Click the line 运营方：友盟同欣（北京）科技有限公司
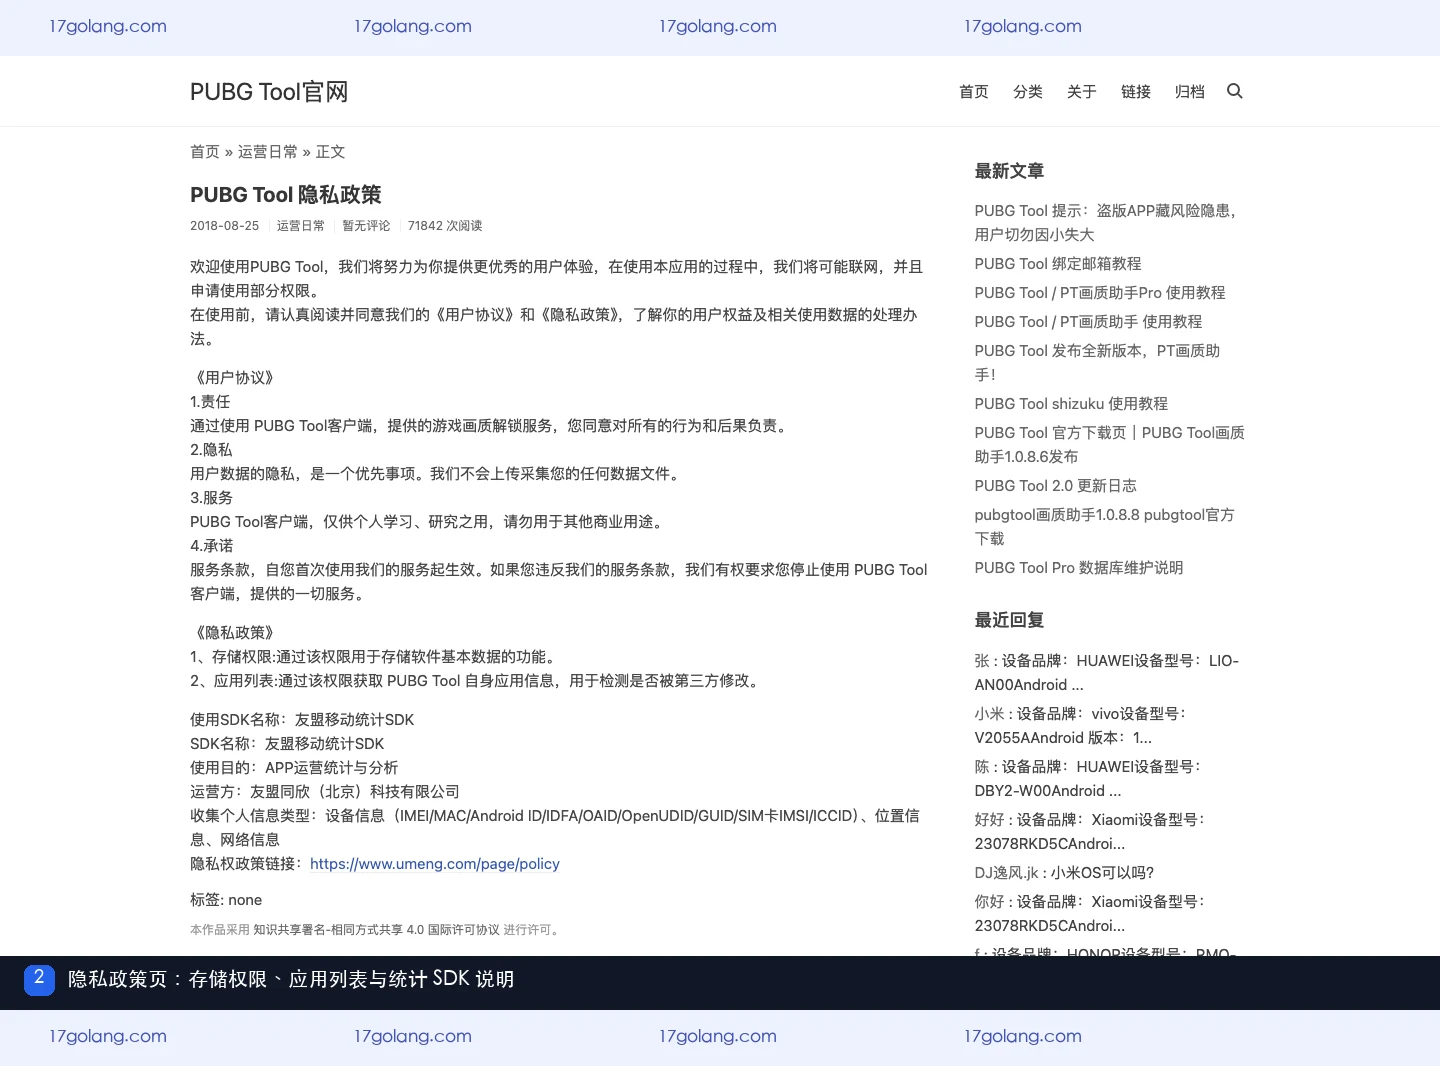Image resolution: width=1440 pixels, height=1066 pixels. 325,792
